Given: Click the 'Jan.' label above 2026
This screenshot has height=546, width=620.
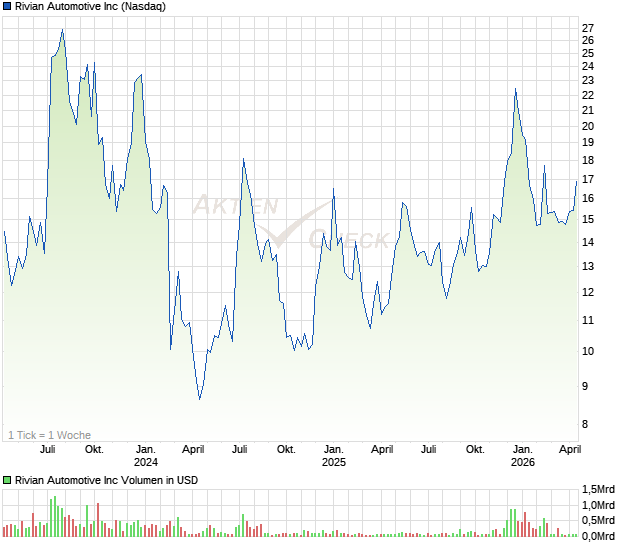Looking at the screenshot, I should 522,450.
